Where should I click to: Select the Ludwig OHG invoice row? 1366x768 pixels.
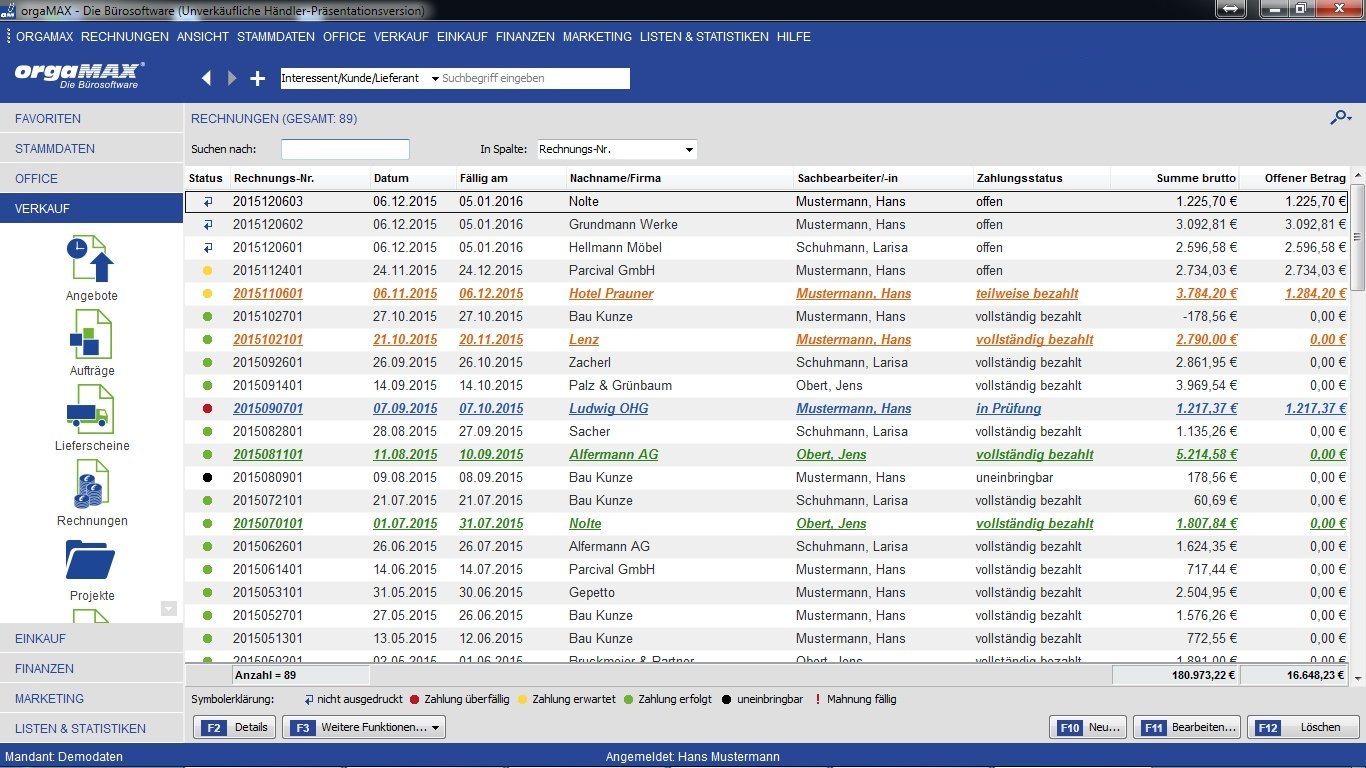[767, 408]
